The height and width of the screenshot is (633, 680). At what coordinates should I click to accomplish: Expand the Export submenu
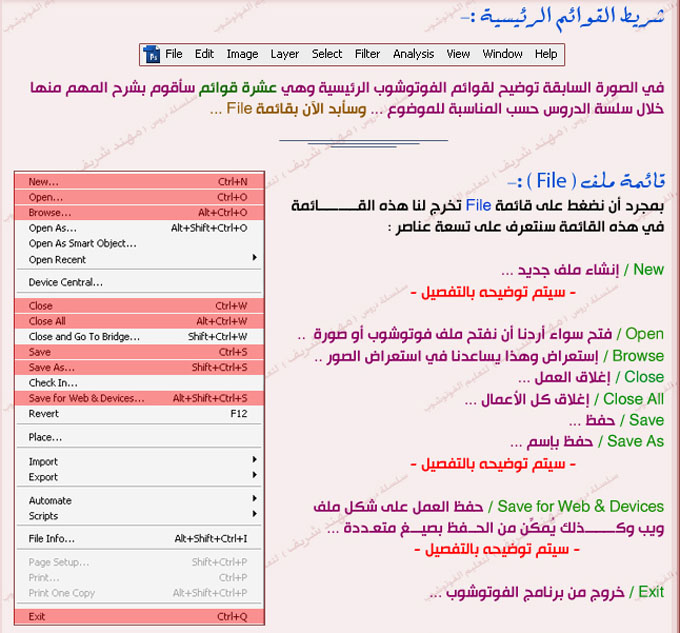click(139, 477)
